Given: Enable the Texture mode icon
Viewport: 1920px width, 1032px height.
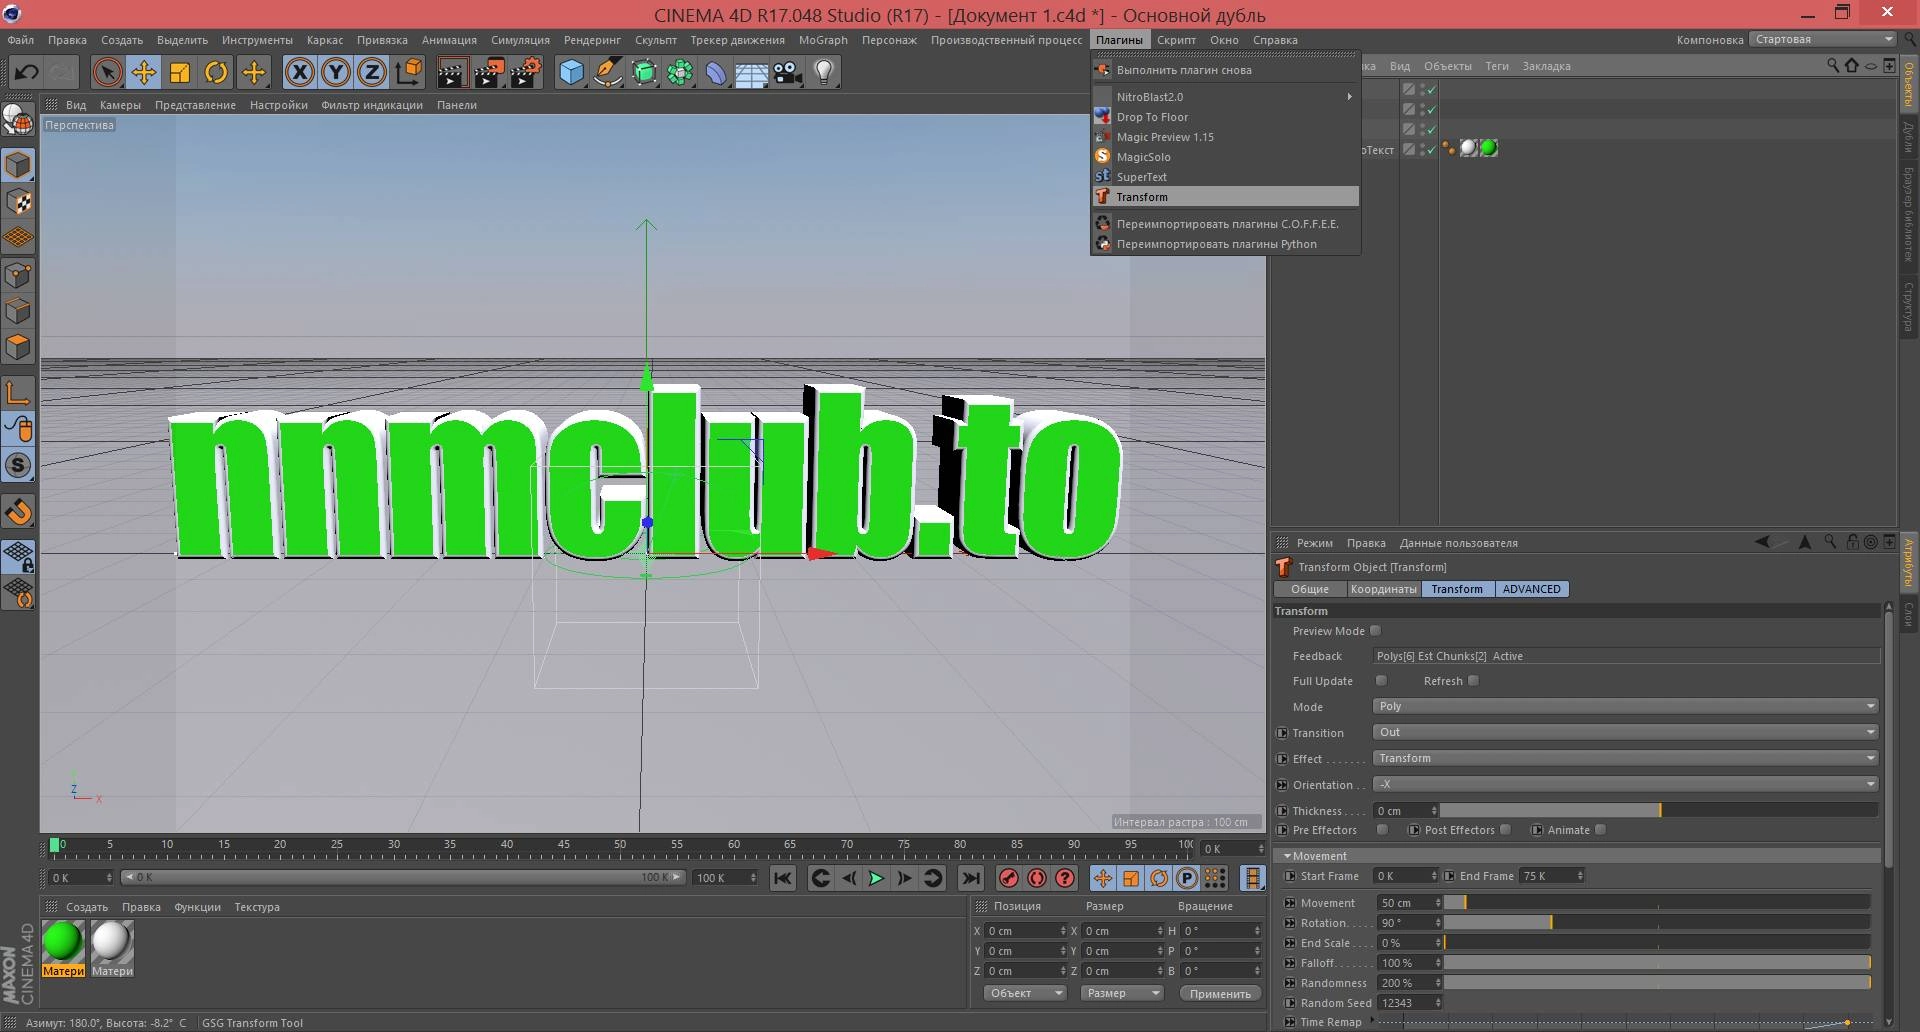Looking at the screenshot, I should click(19, 201).
